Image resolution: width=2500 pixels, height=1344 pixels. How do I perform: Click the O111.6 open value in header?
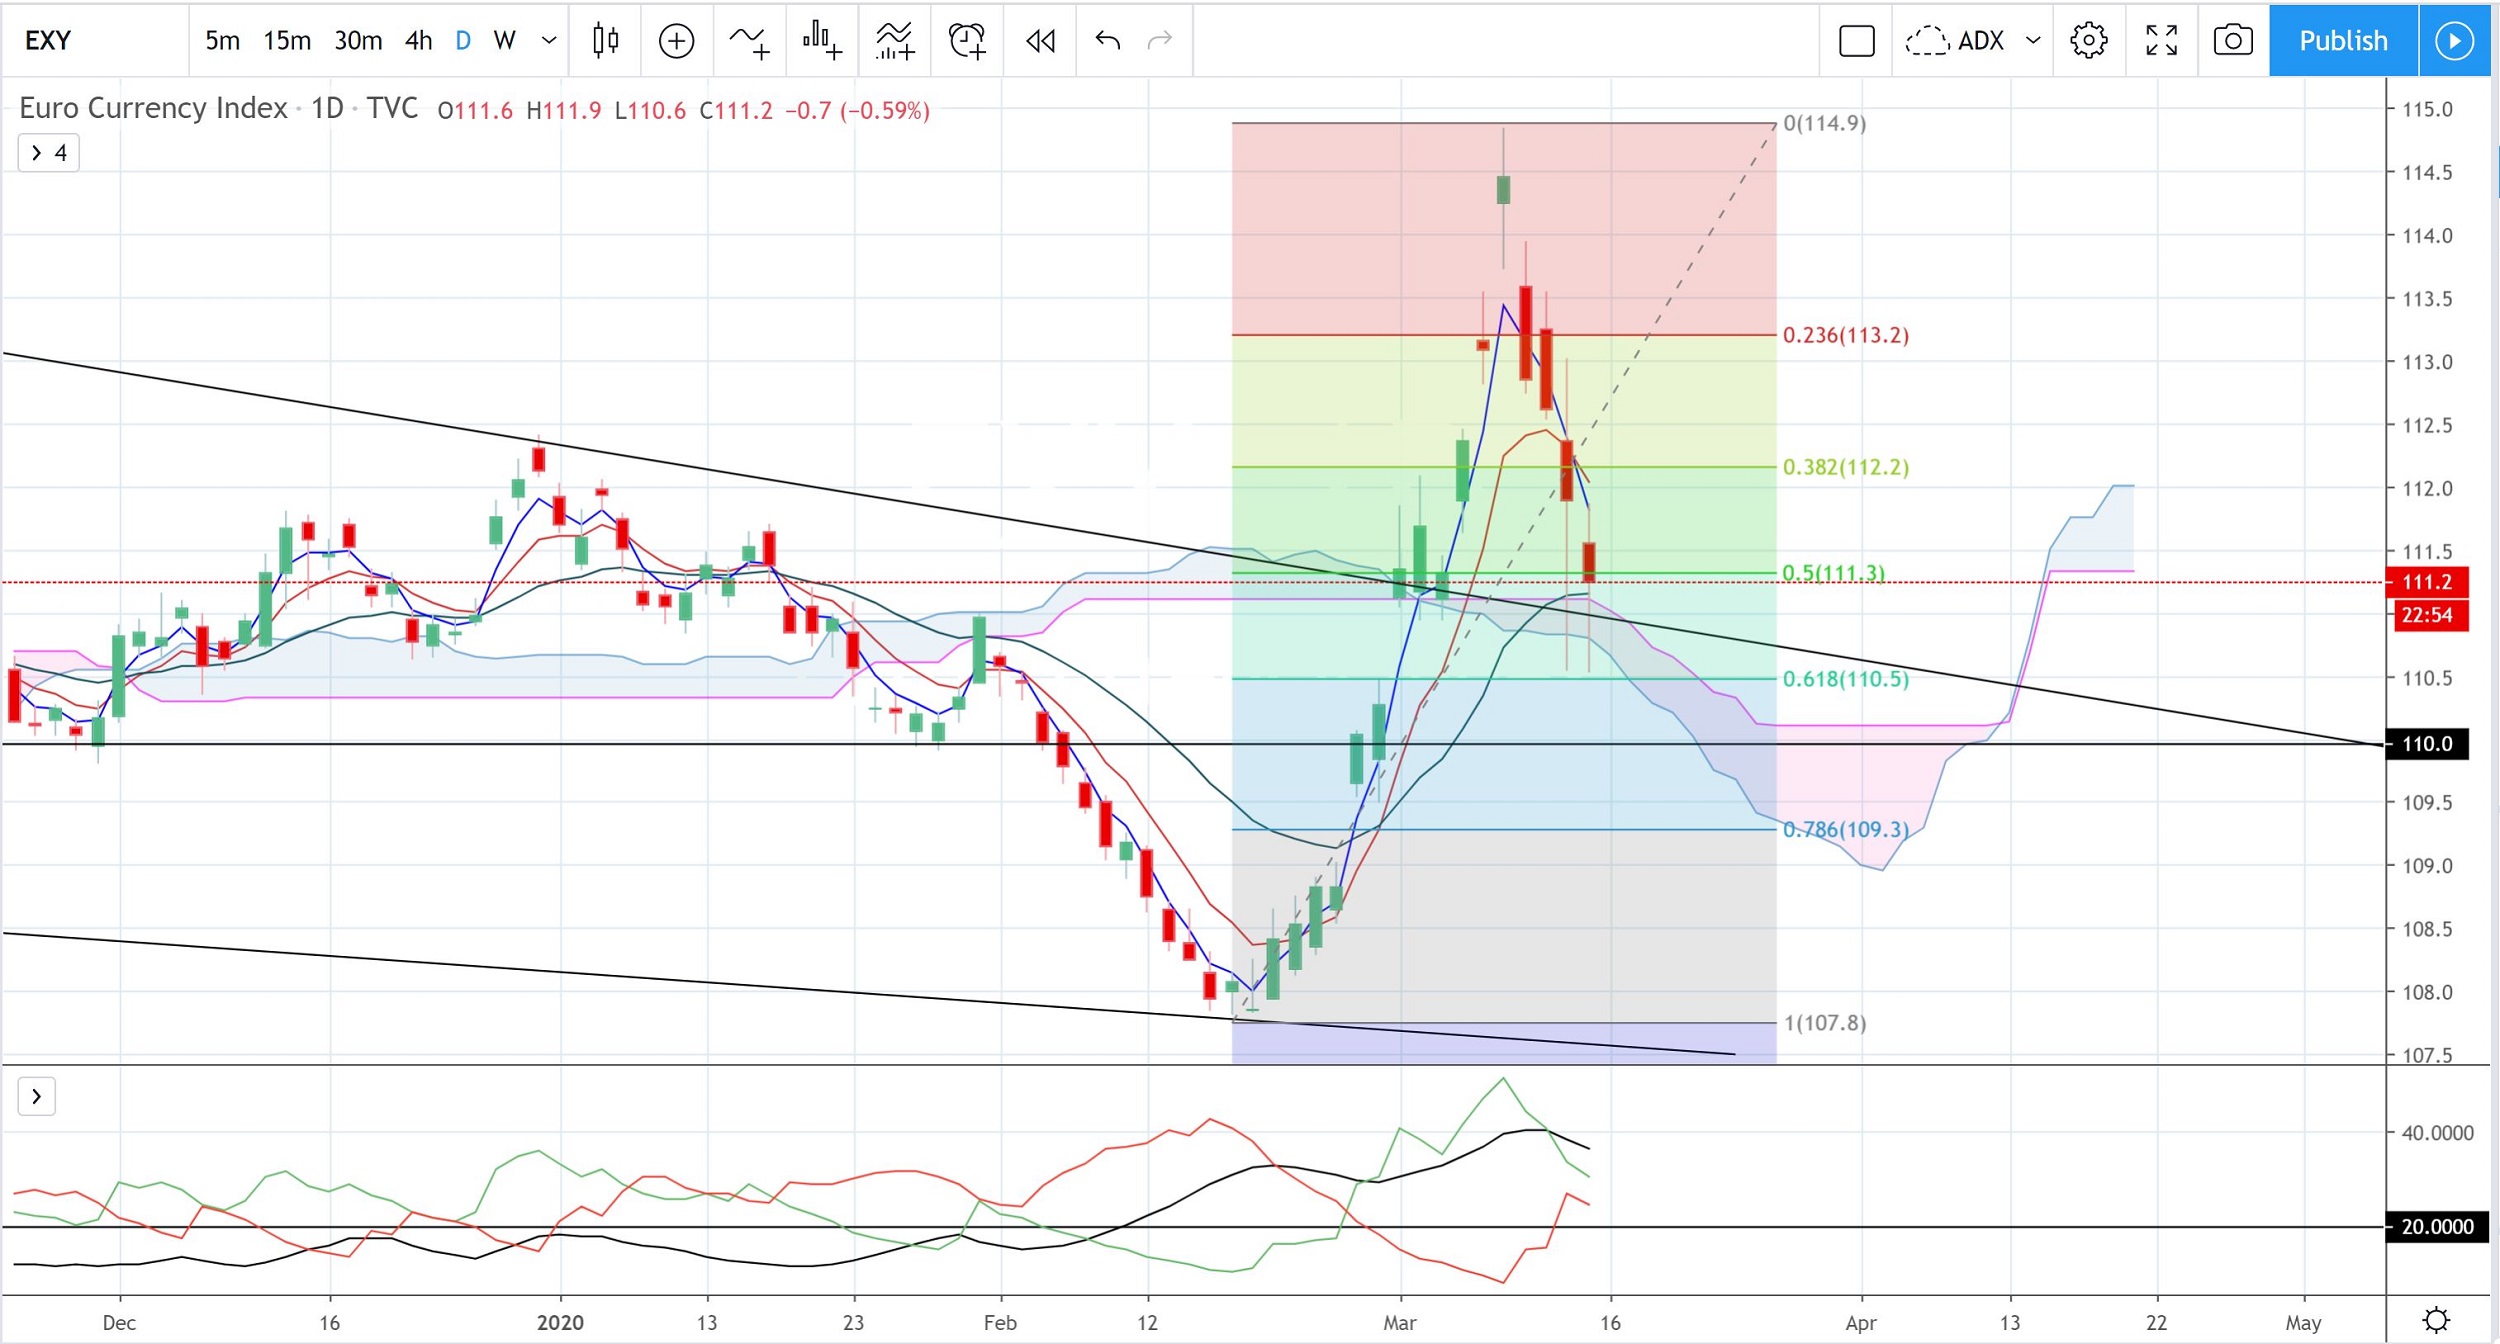tap(475, 110)
